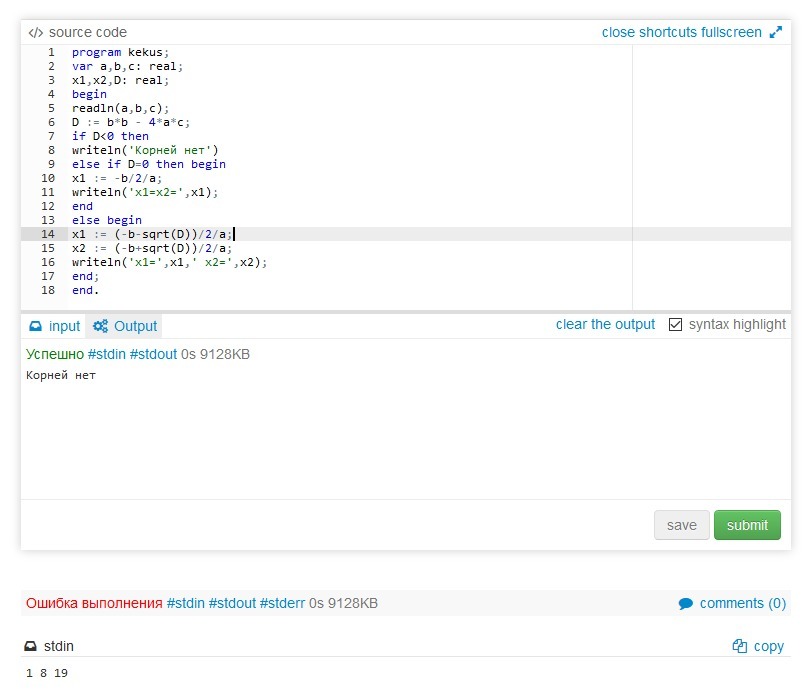Click the comments speech bubble icon

[686, 603]
